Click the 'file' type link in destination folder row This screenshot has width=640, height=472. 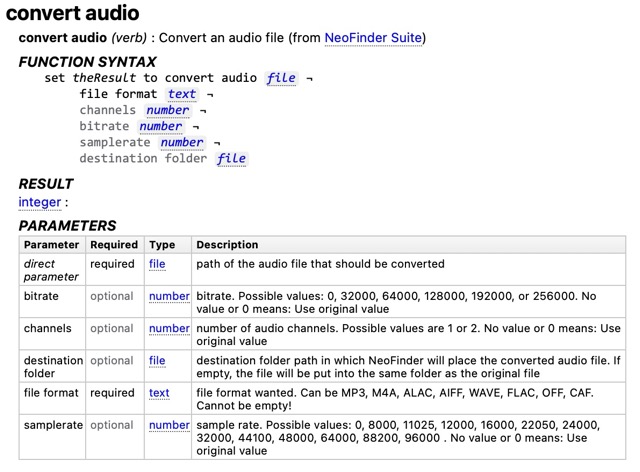tap(157, 360)
